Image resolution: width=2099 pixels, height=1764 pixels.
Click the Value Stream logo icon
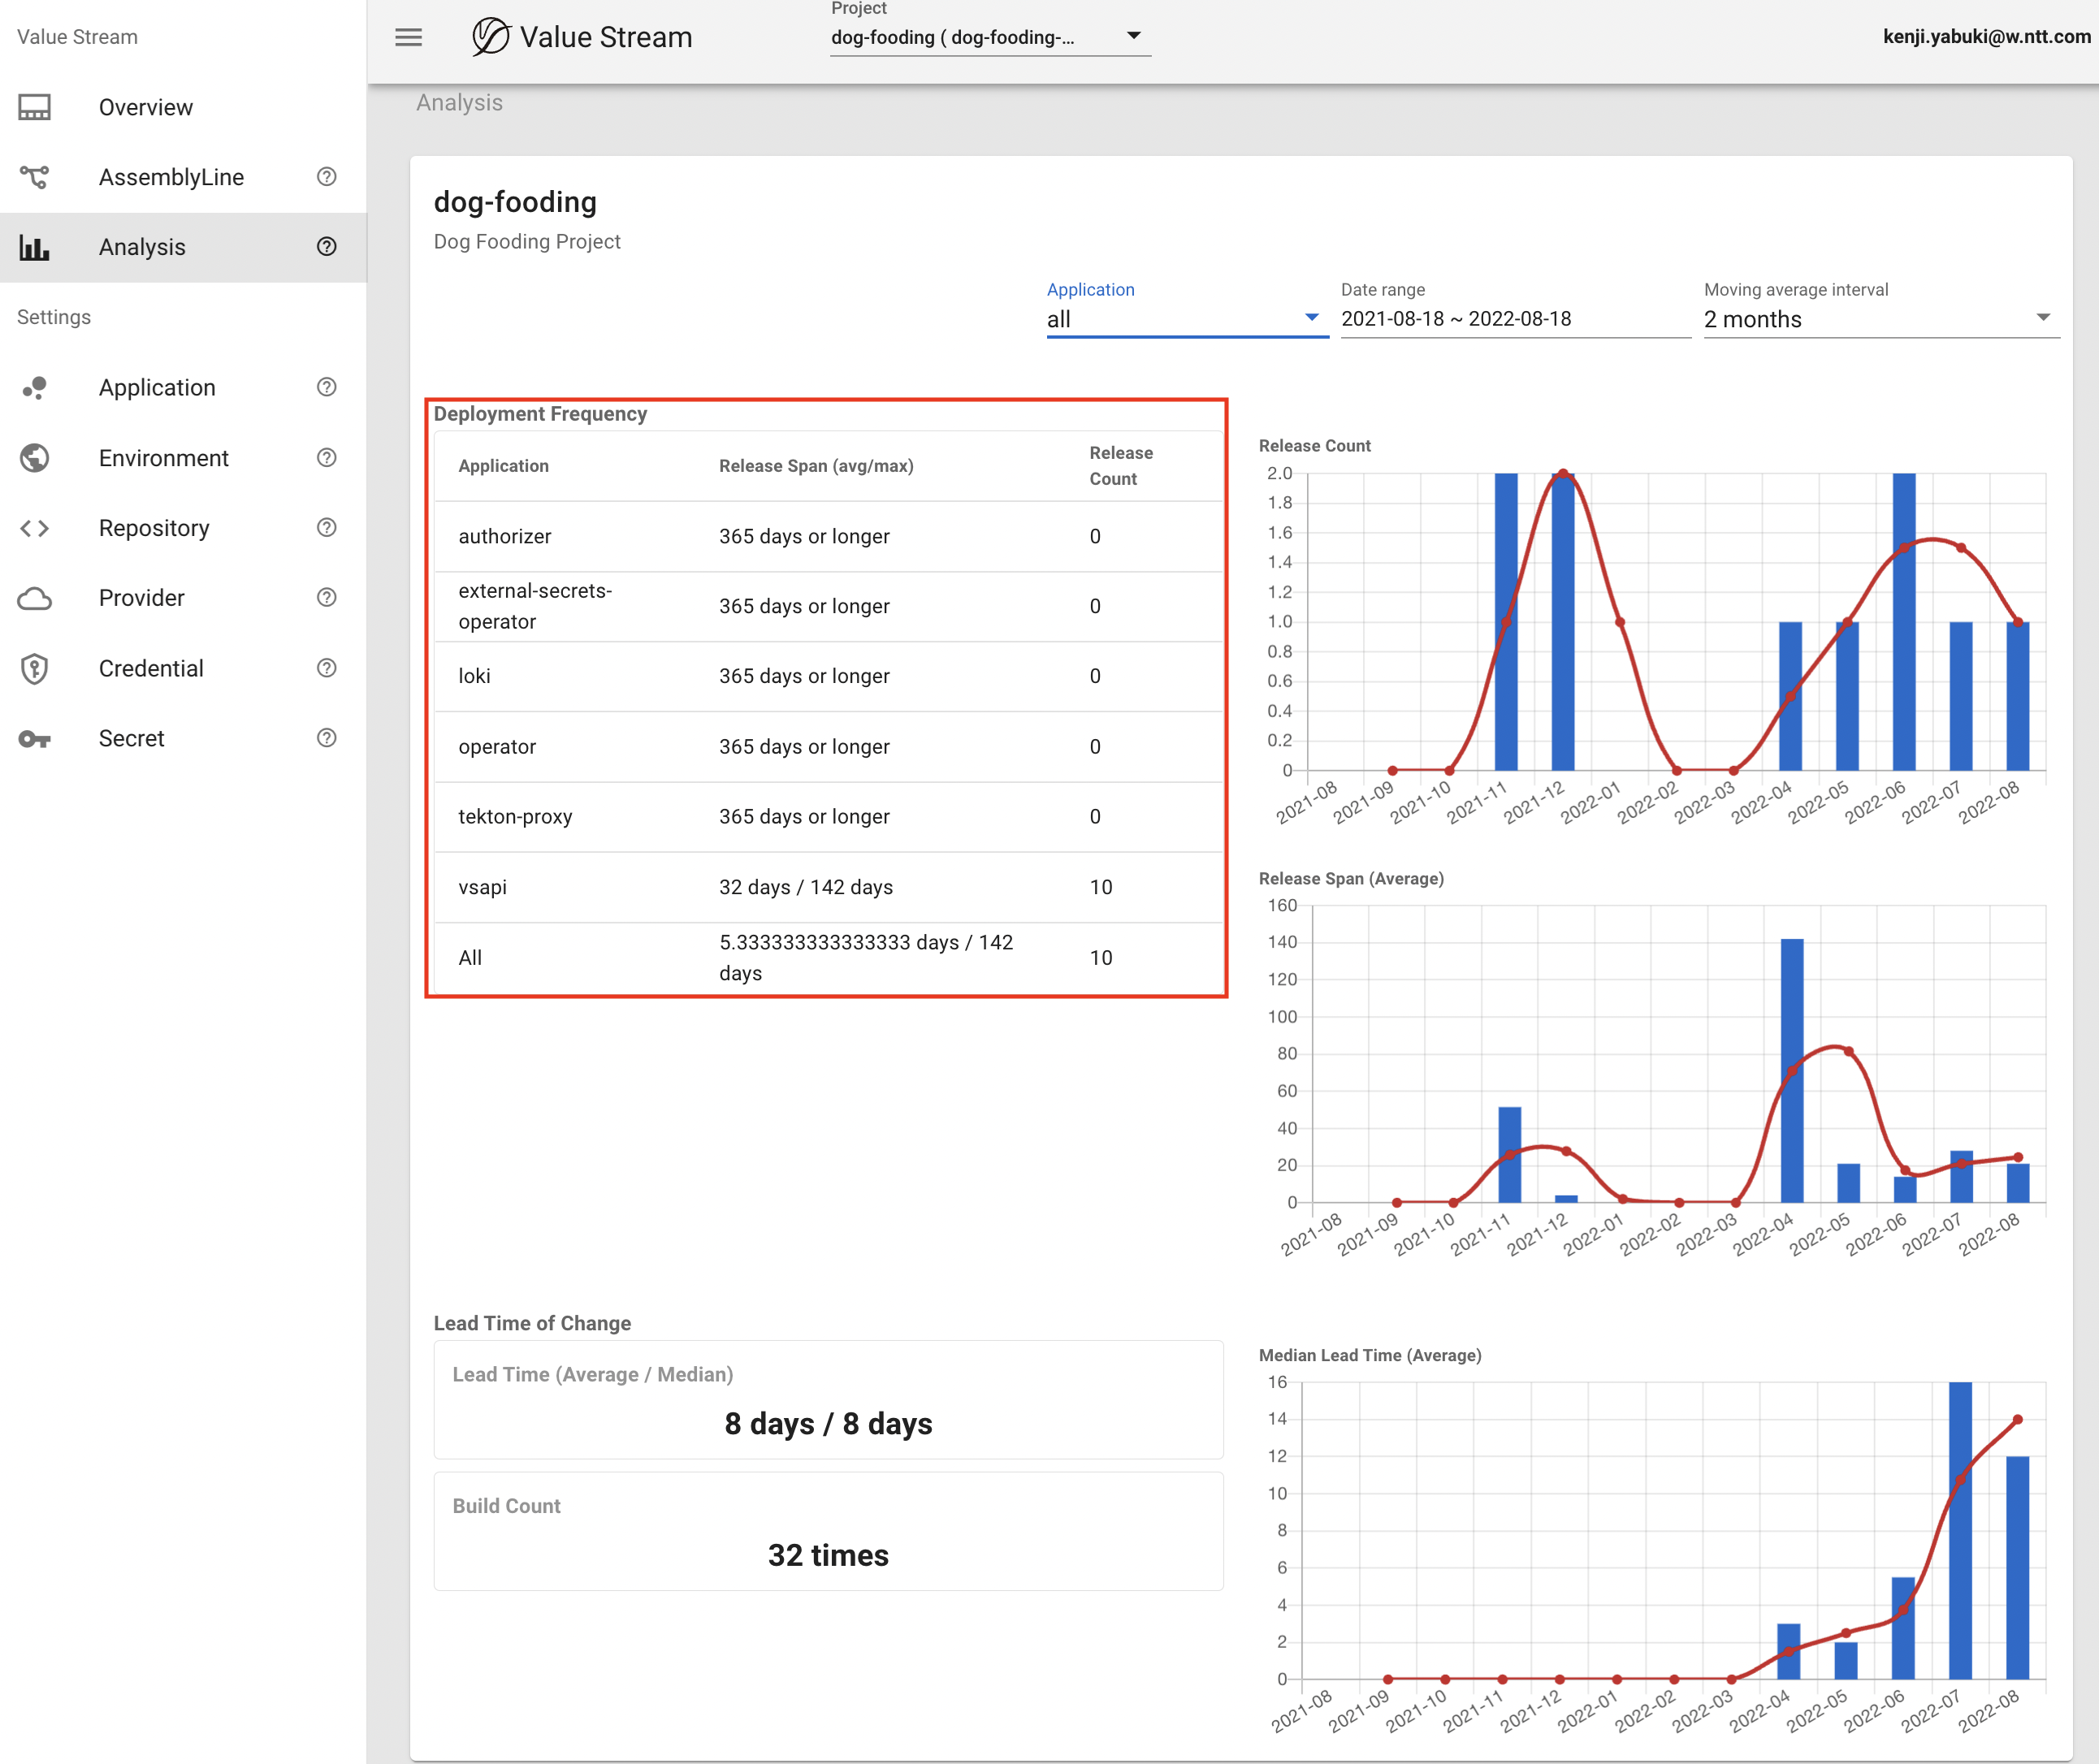[490, 37]
